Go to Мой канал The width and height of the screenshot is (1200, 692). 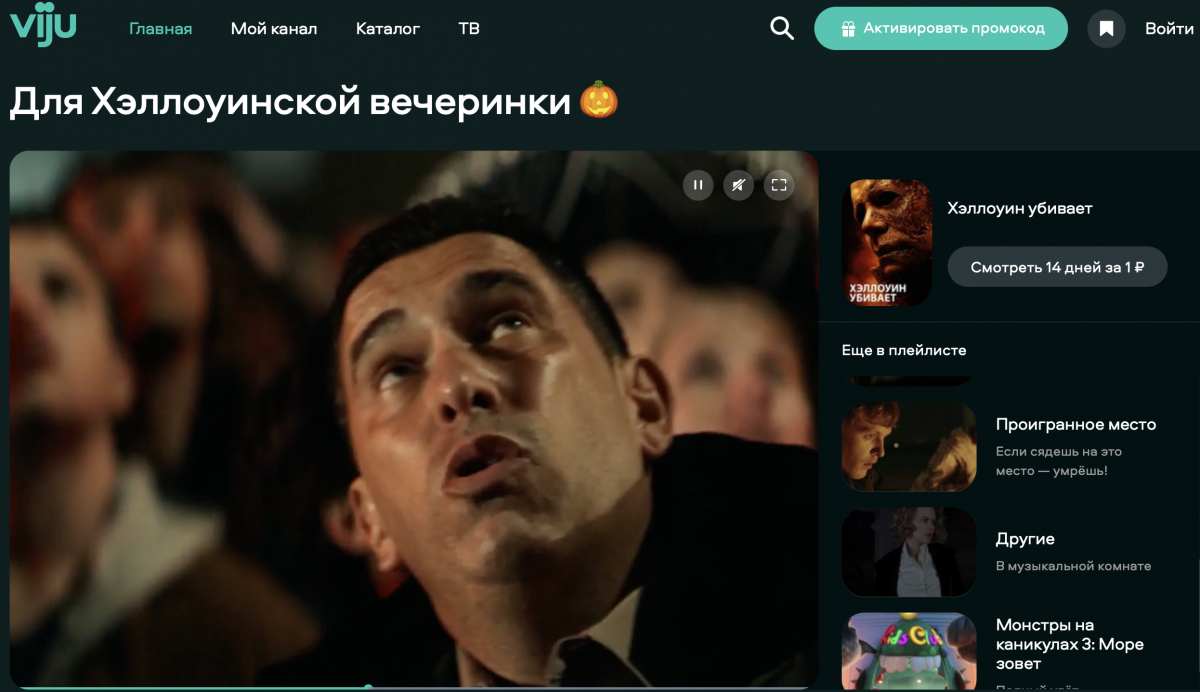pyautogui.click(x=273, y=29)
